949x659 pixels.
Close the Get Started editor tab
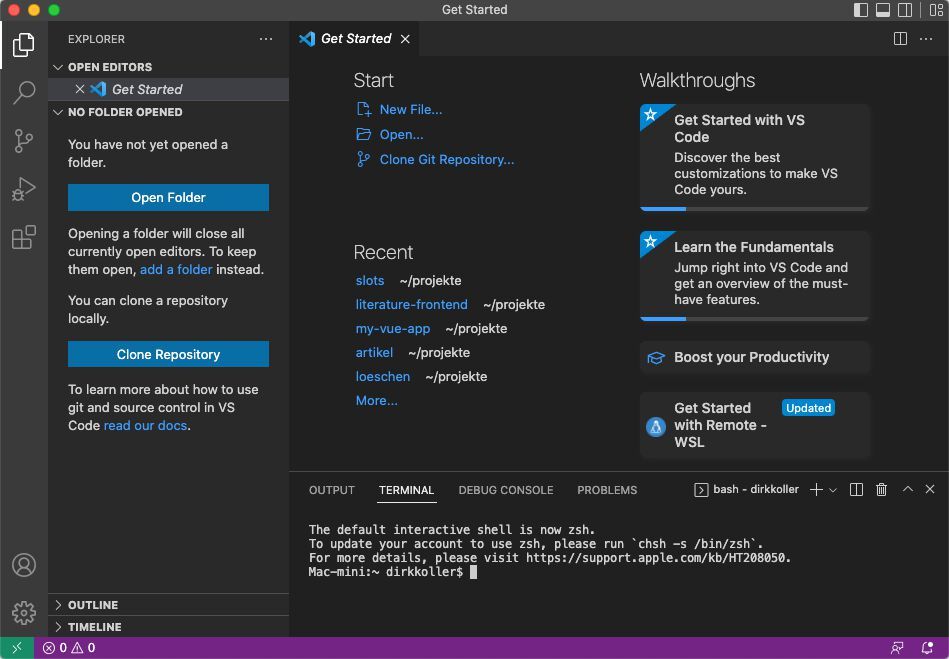pos(405,39)
